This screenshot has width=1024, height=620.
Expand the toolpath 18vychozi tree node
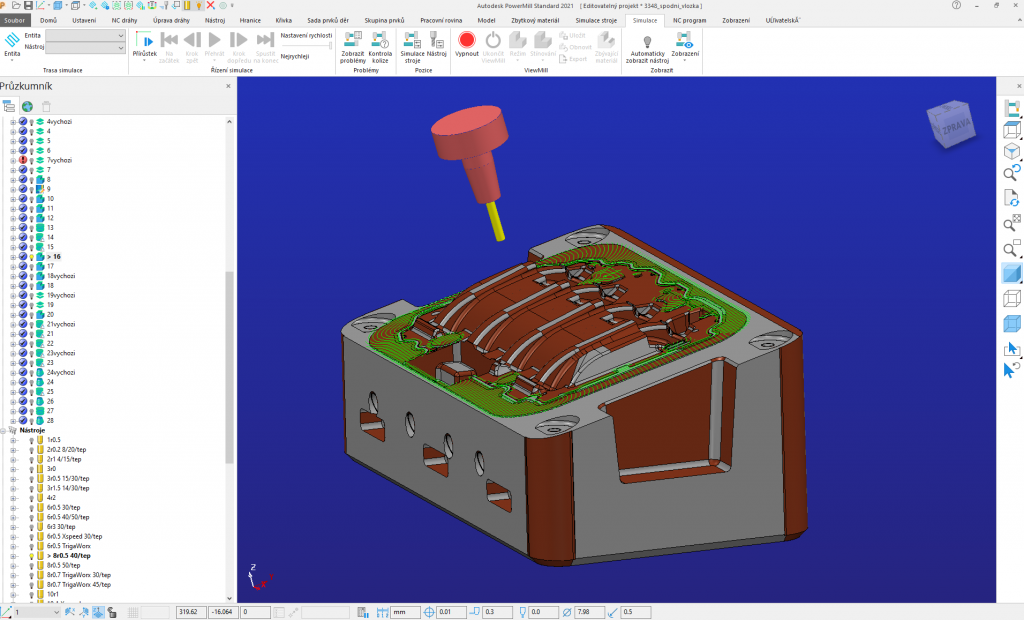pyautogui.click(x=12, y=276)
